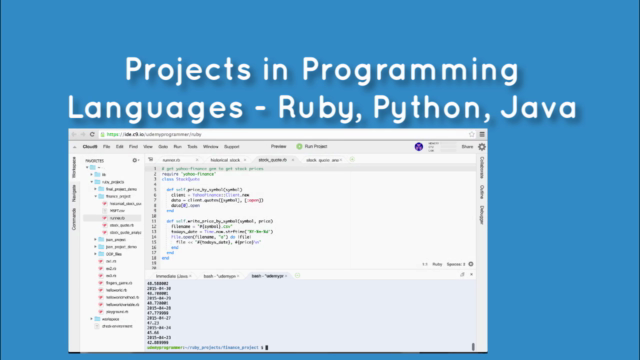Viewport: 640px width, 360px height.
Task: Reload the page with the browser refresh icon
Action: click(92, 134)
